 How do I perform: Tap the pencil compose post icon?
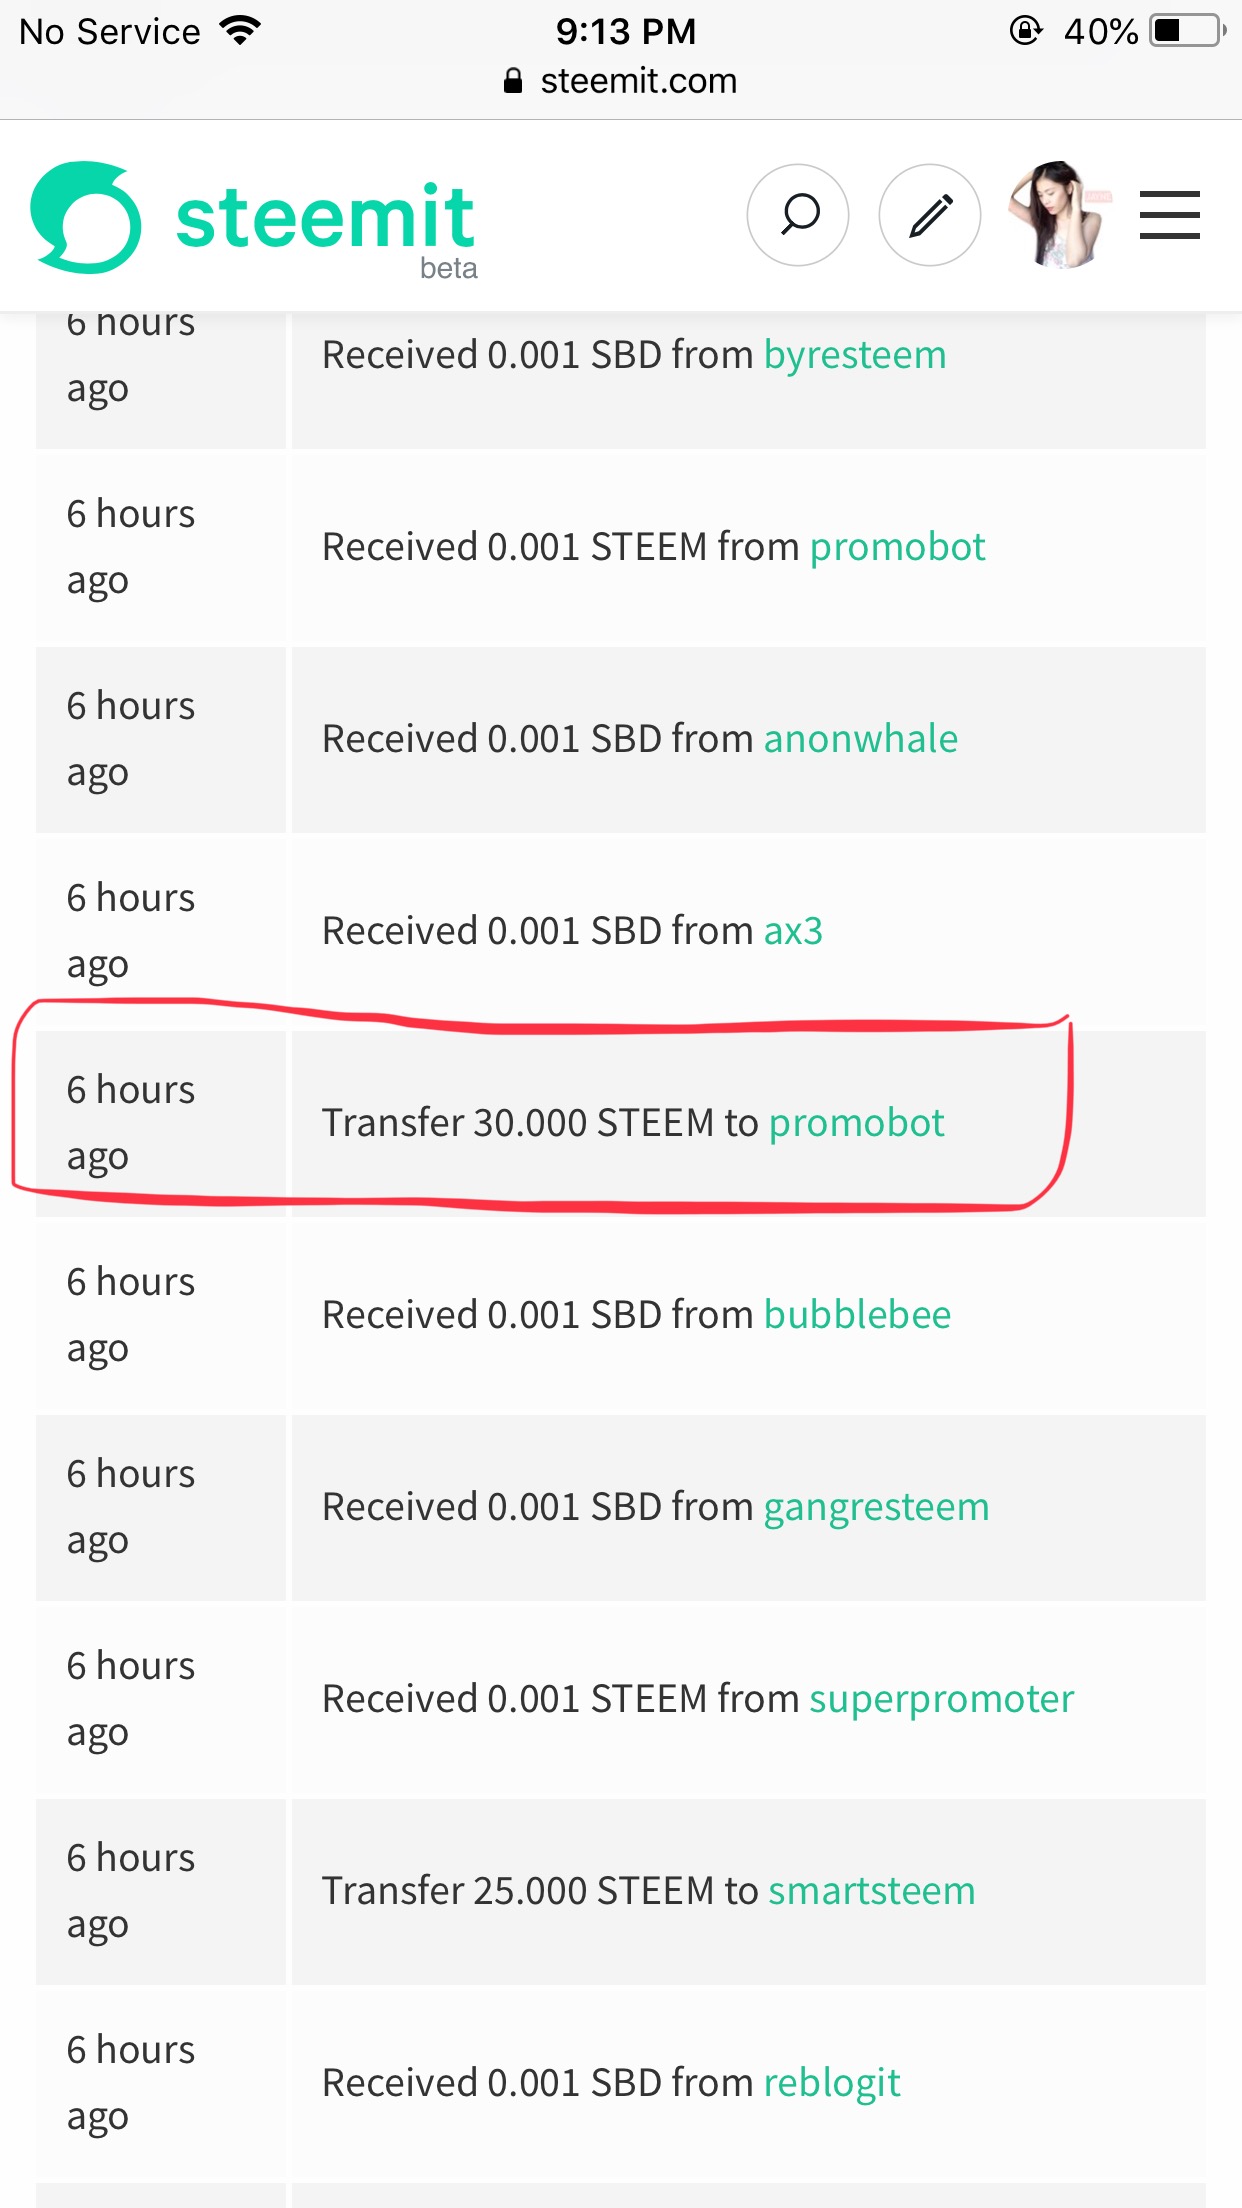coord(929,215)
